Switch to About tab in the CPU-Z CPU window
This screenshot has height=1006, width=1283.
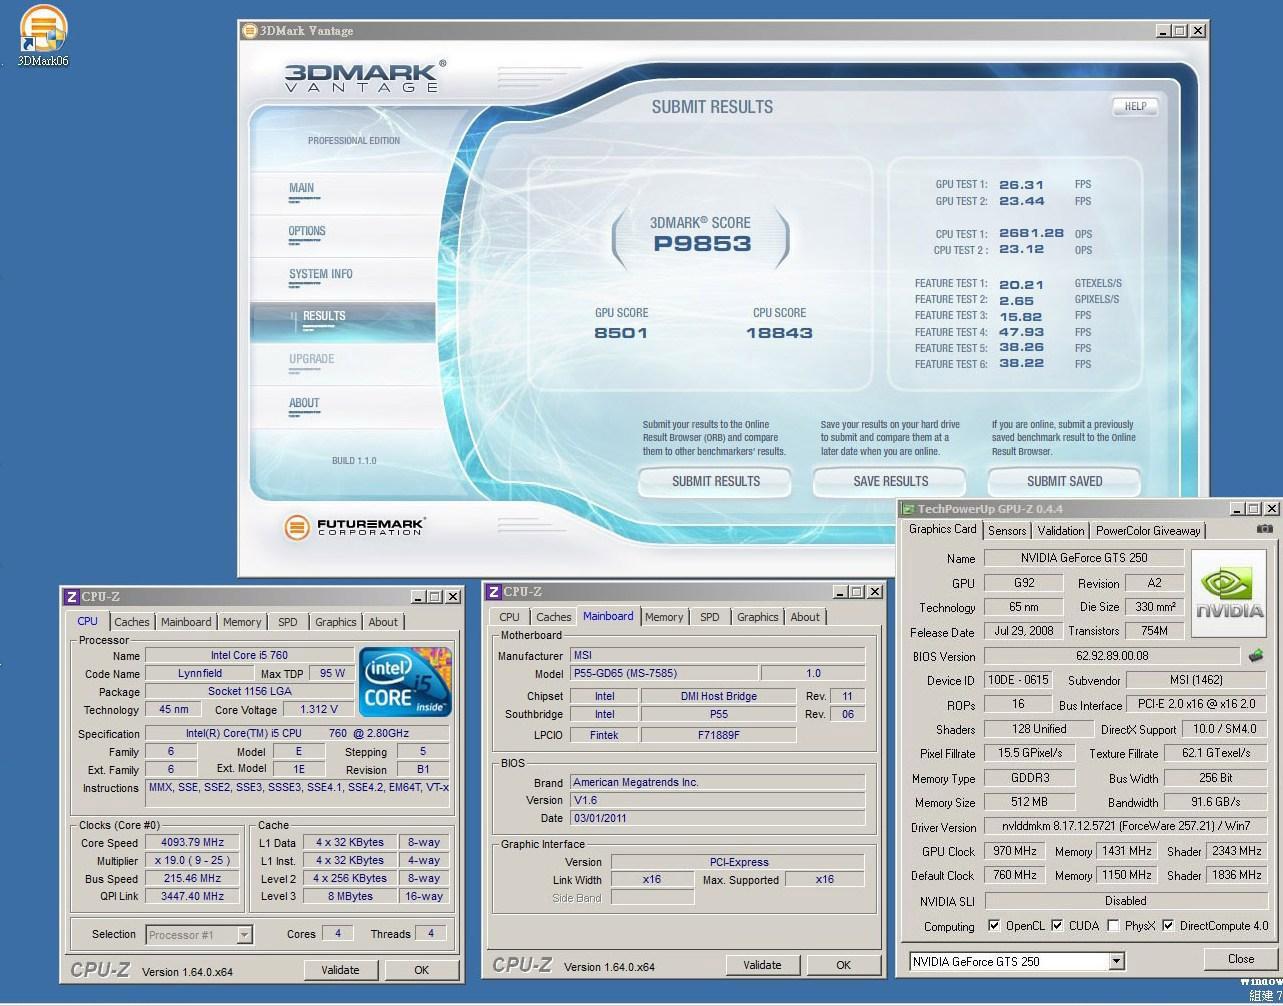click(383, 622)
